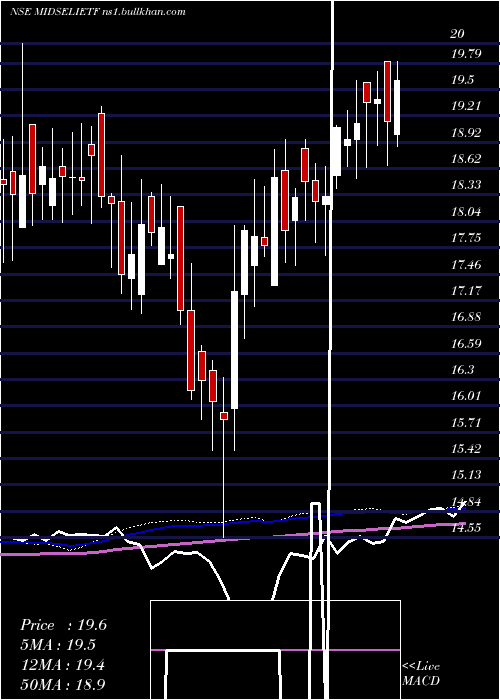Click the Price : 19.6 readout
This screenshot has width=500, height=700.
click(x=63, y=625)
